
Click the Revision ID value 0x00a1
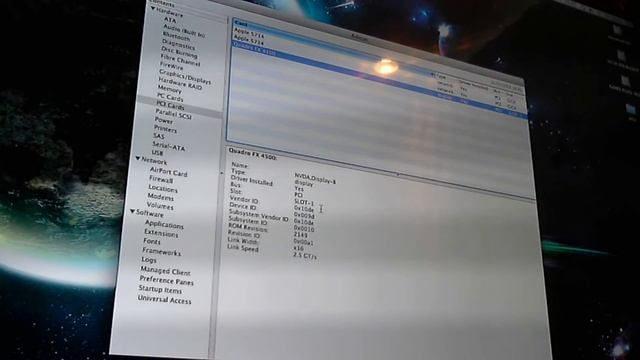303,242
